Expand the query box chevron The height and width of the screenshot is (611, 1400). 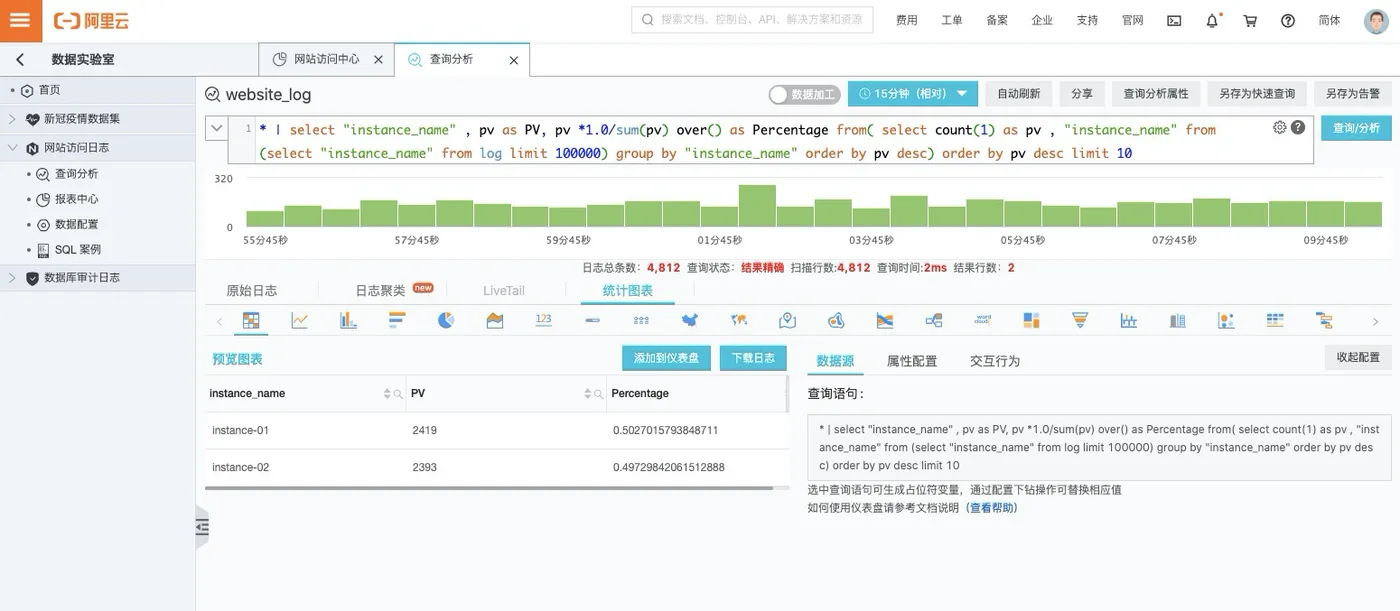[x=216, y=128]
